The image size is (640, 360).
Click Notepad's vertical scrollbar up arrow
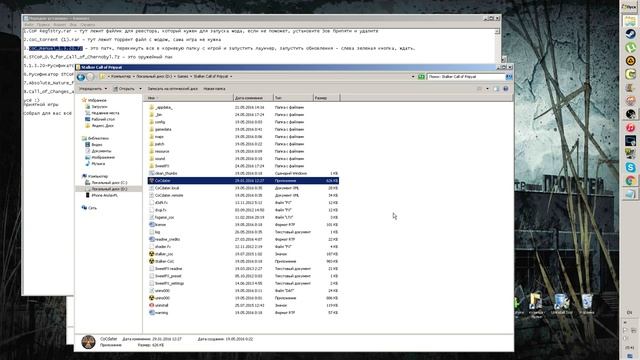[498, 31]
